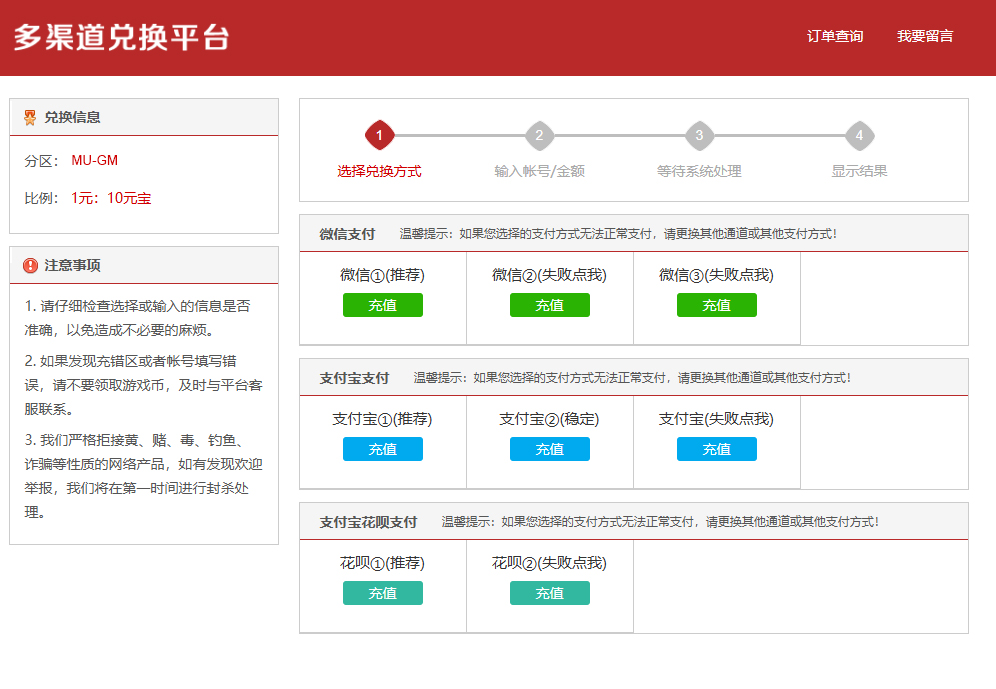996x689 pixels.
Task: Select the 花呗①(推荐) channel label
Action: click(x=382, y=563)
